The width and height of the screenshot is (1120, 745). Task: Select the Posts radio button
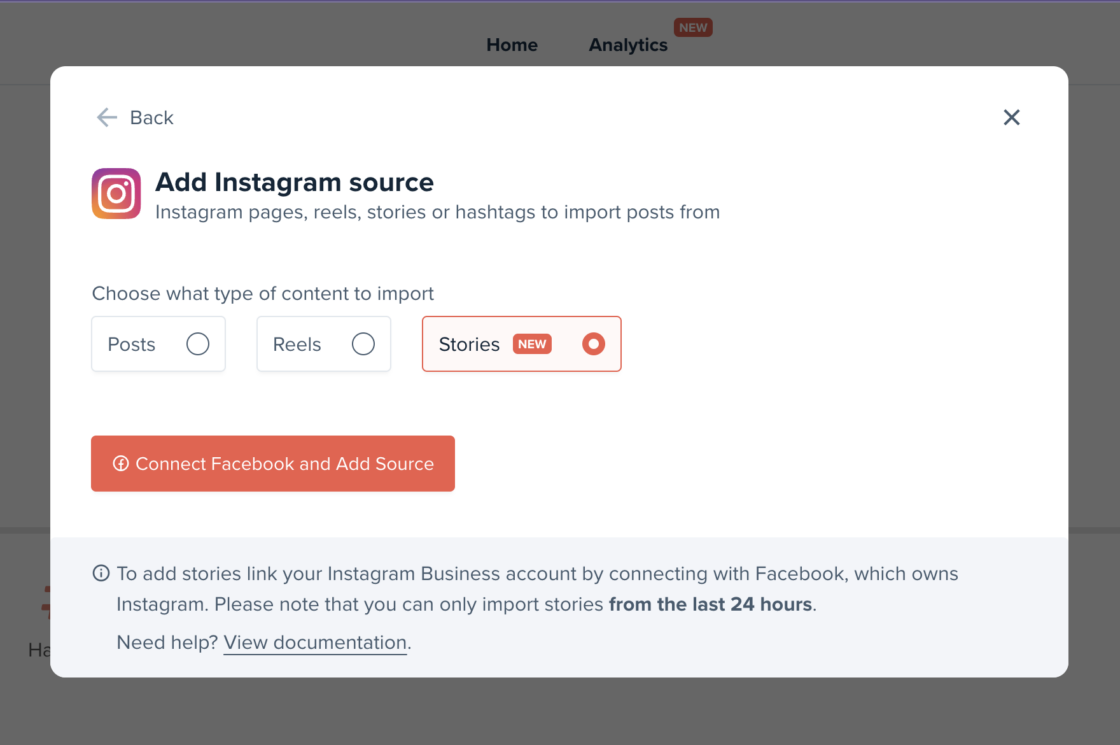[x=197, y=343]
